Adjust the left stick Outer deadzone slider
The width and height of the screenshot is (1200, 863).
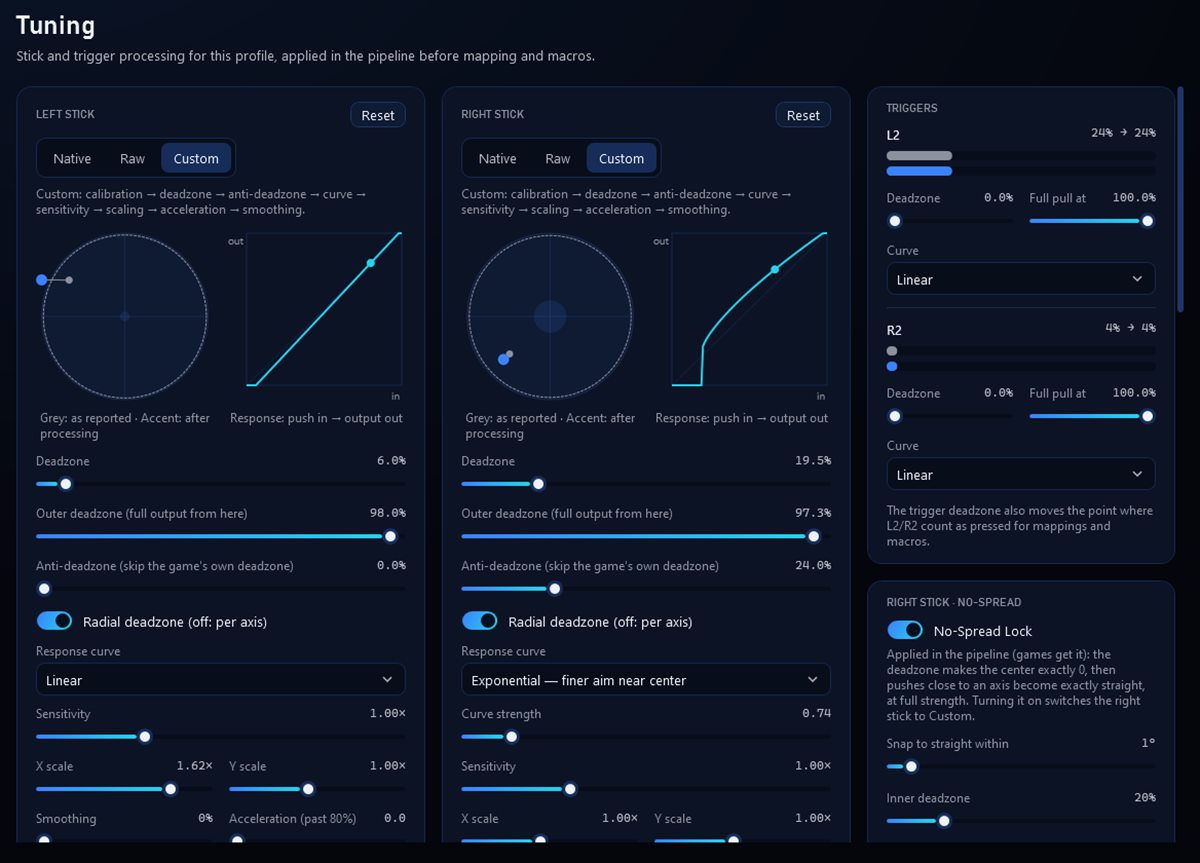pyautogui.click(x=221, y=536)
